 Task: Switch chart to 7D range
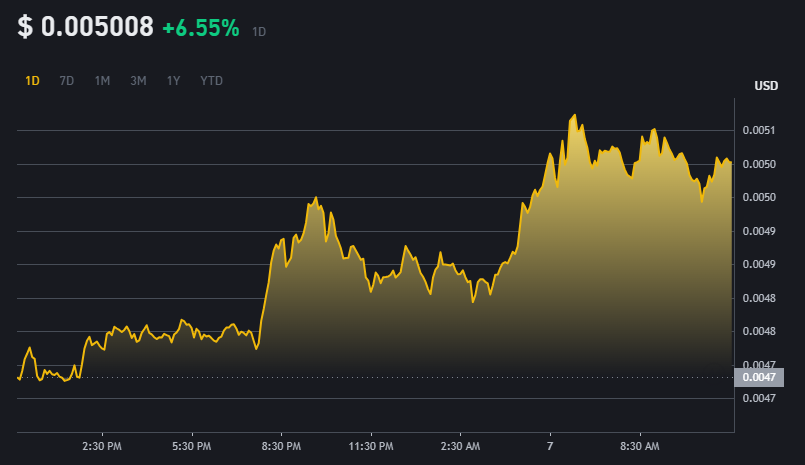(x=67, y=81)
